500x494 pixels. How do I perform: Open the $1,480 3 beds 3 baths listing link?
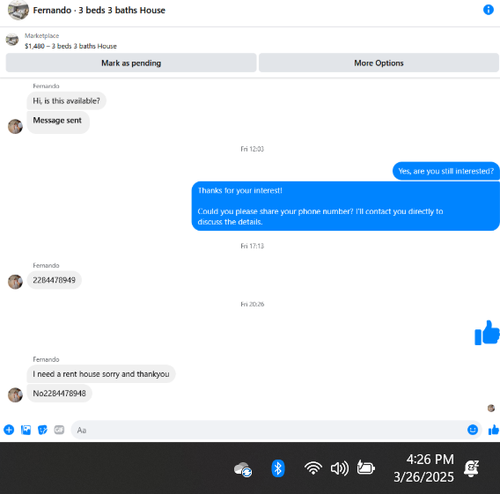(x=71, y=46)
